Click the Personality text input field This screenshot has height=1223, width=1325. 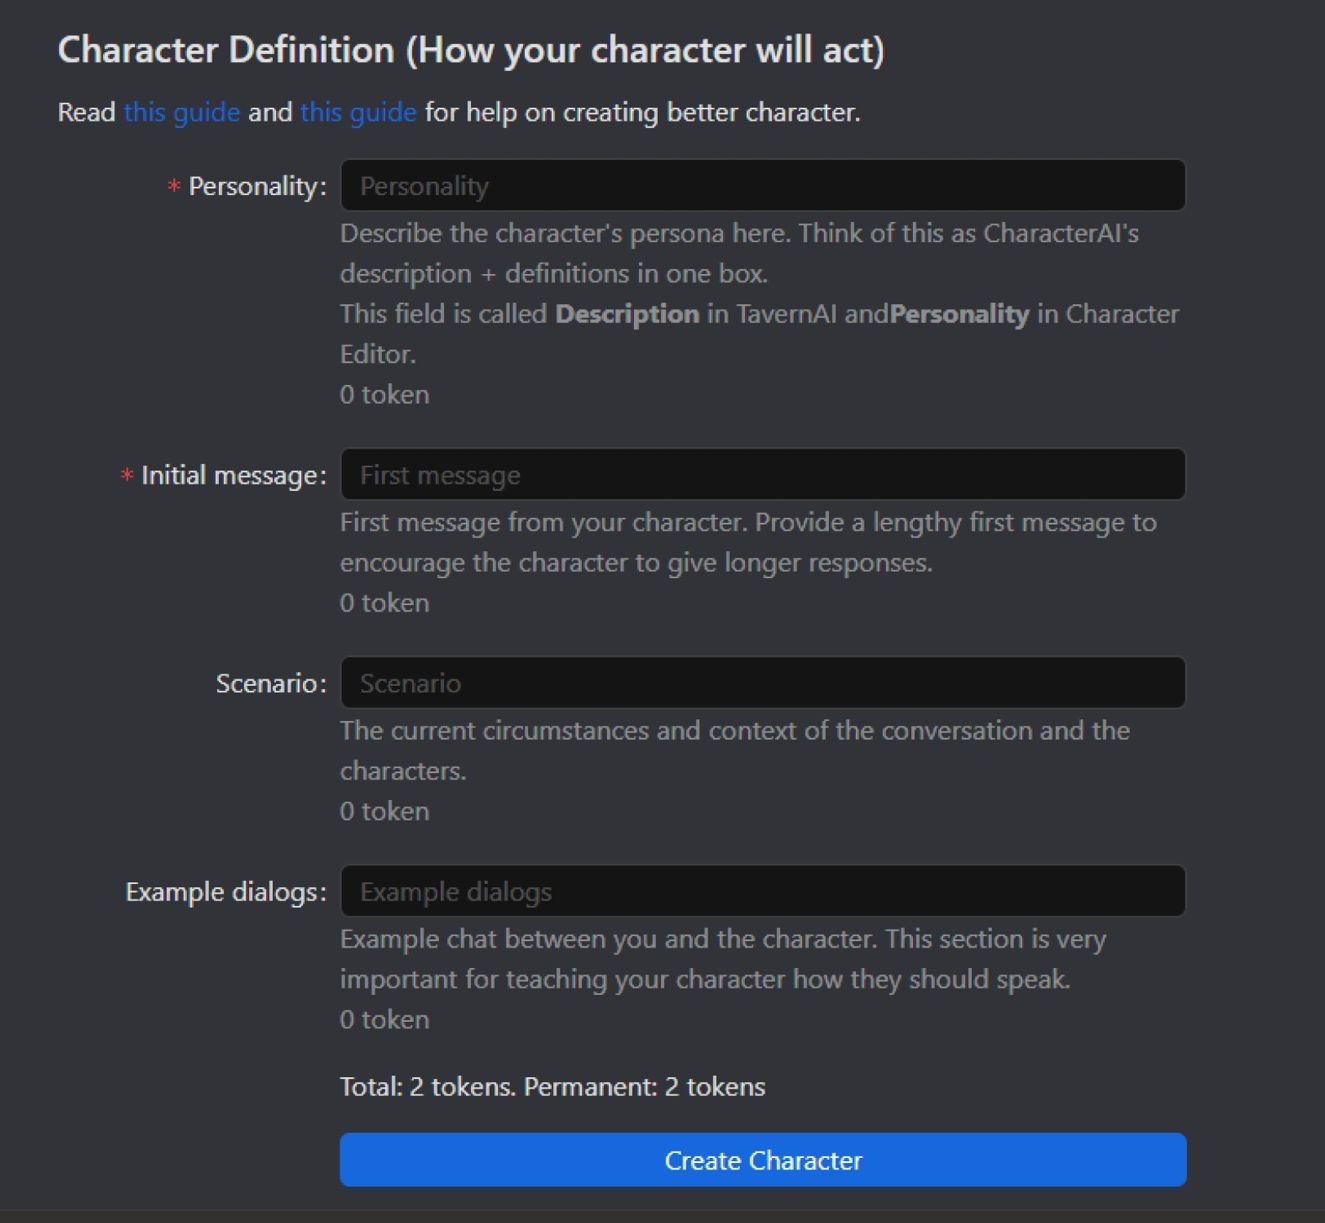pyautogui.click(x=762, y=186)
